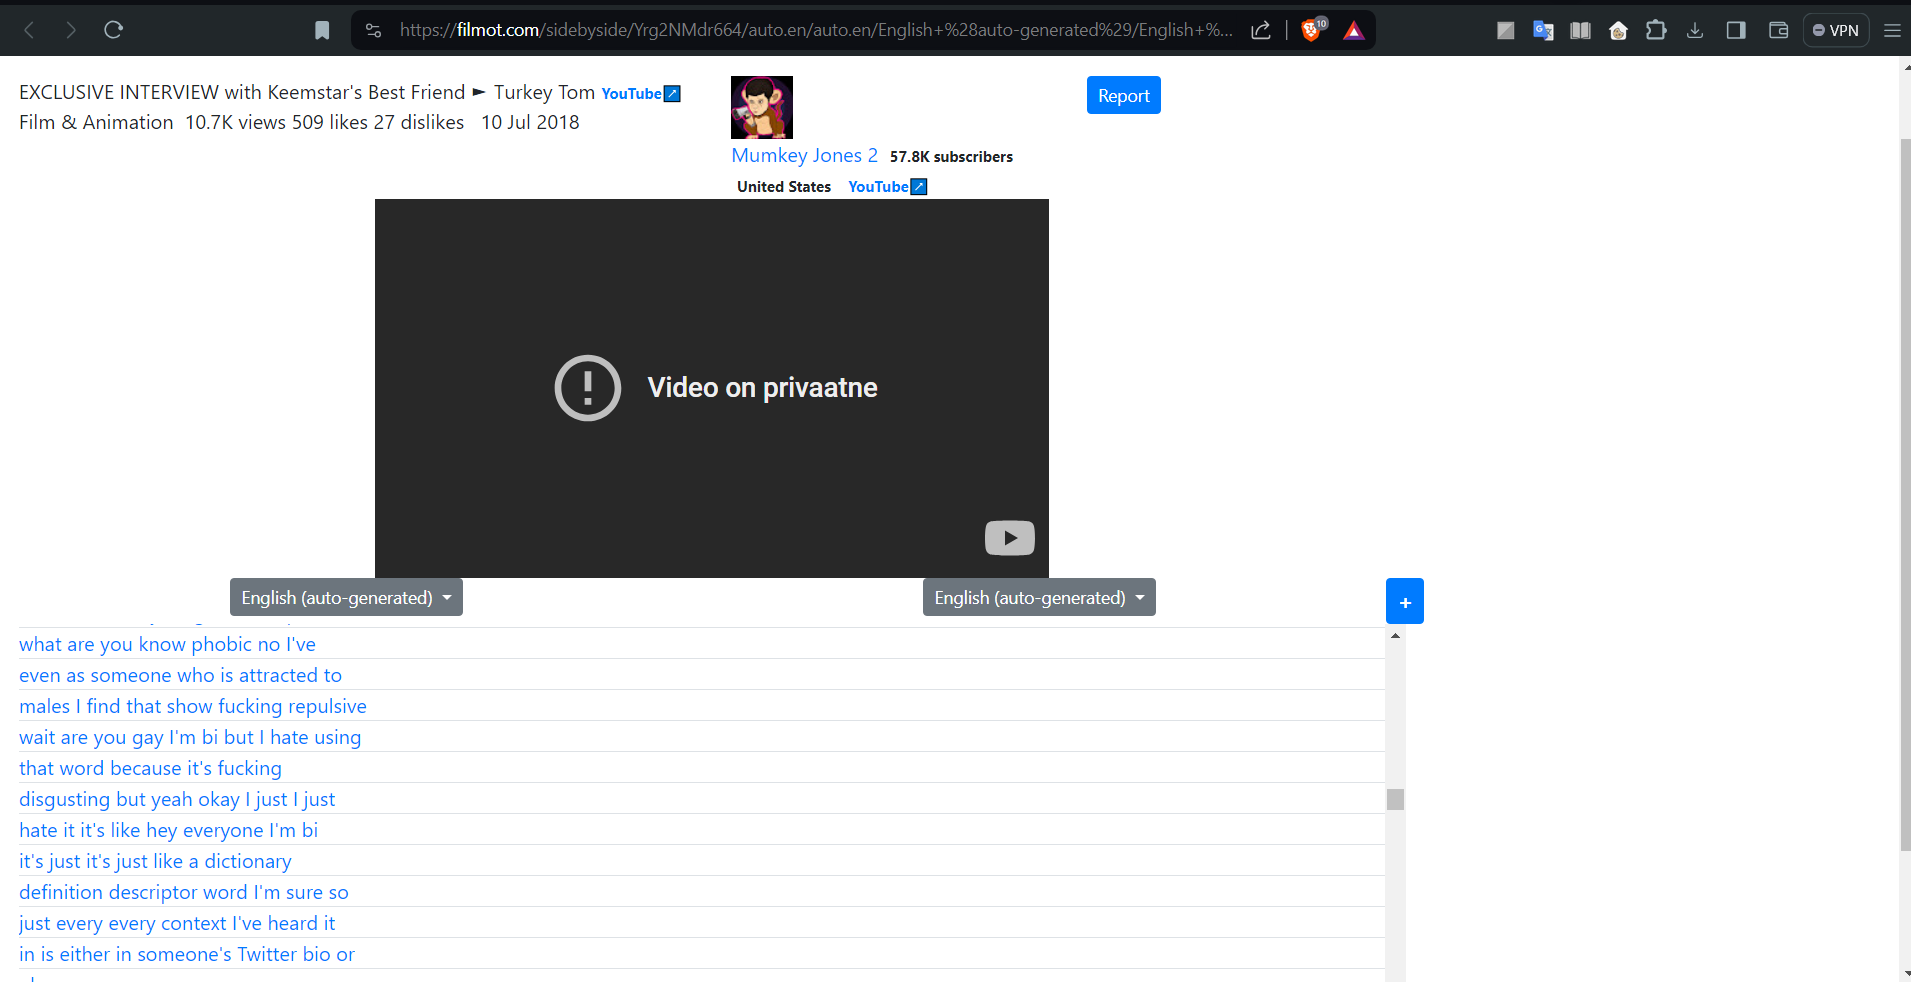Open the site settings control in address bar
This screenshot has height=982, width=1911.
pyautogui.click(x=374, y=30)
